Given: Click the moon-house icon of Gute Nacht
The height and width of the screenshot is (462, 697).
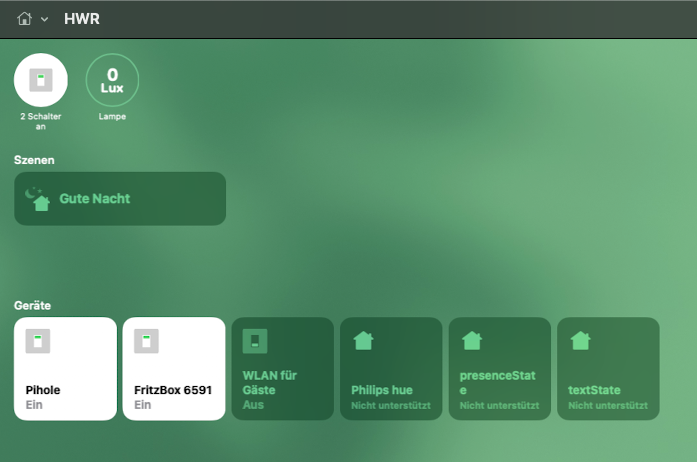Looking at the screenshot, I should click(x=37, y=199).
